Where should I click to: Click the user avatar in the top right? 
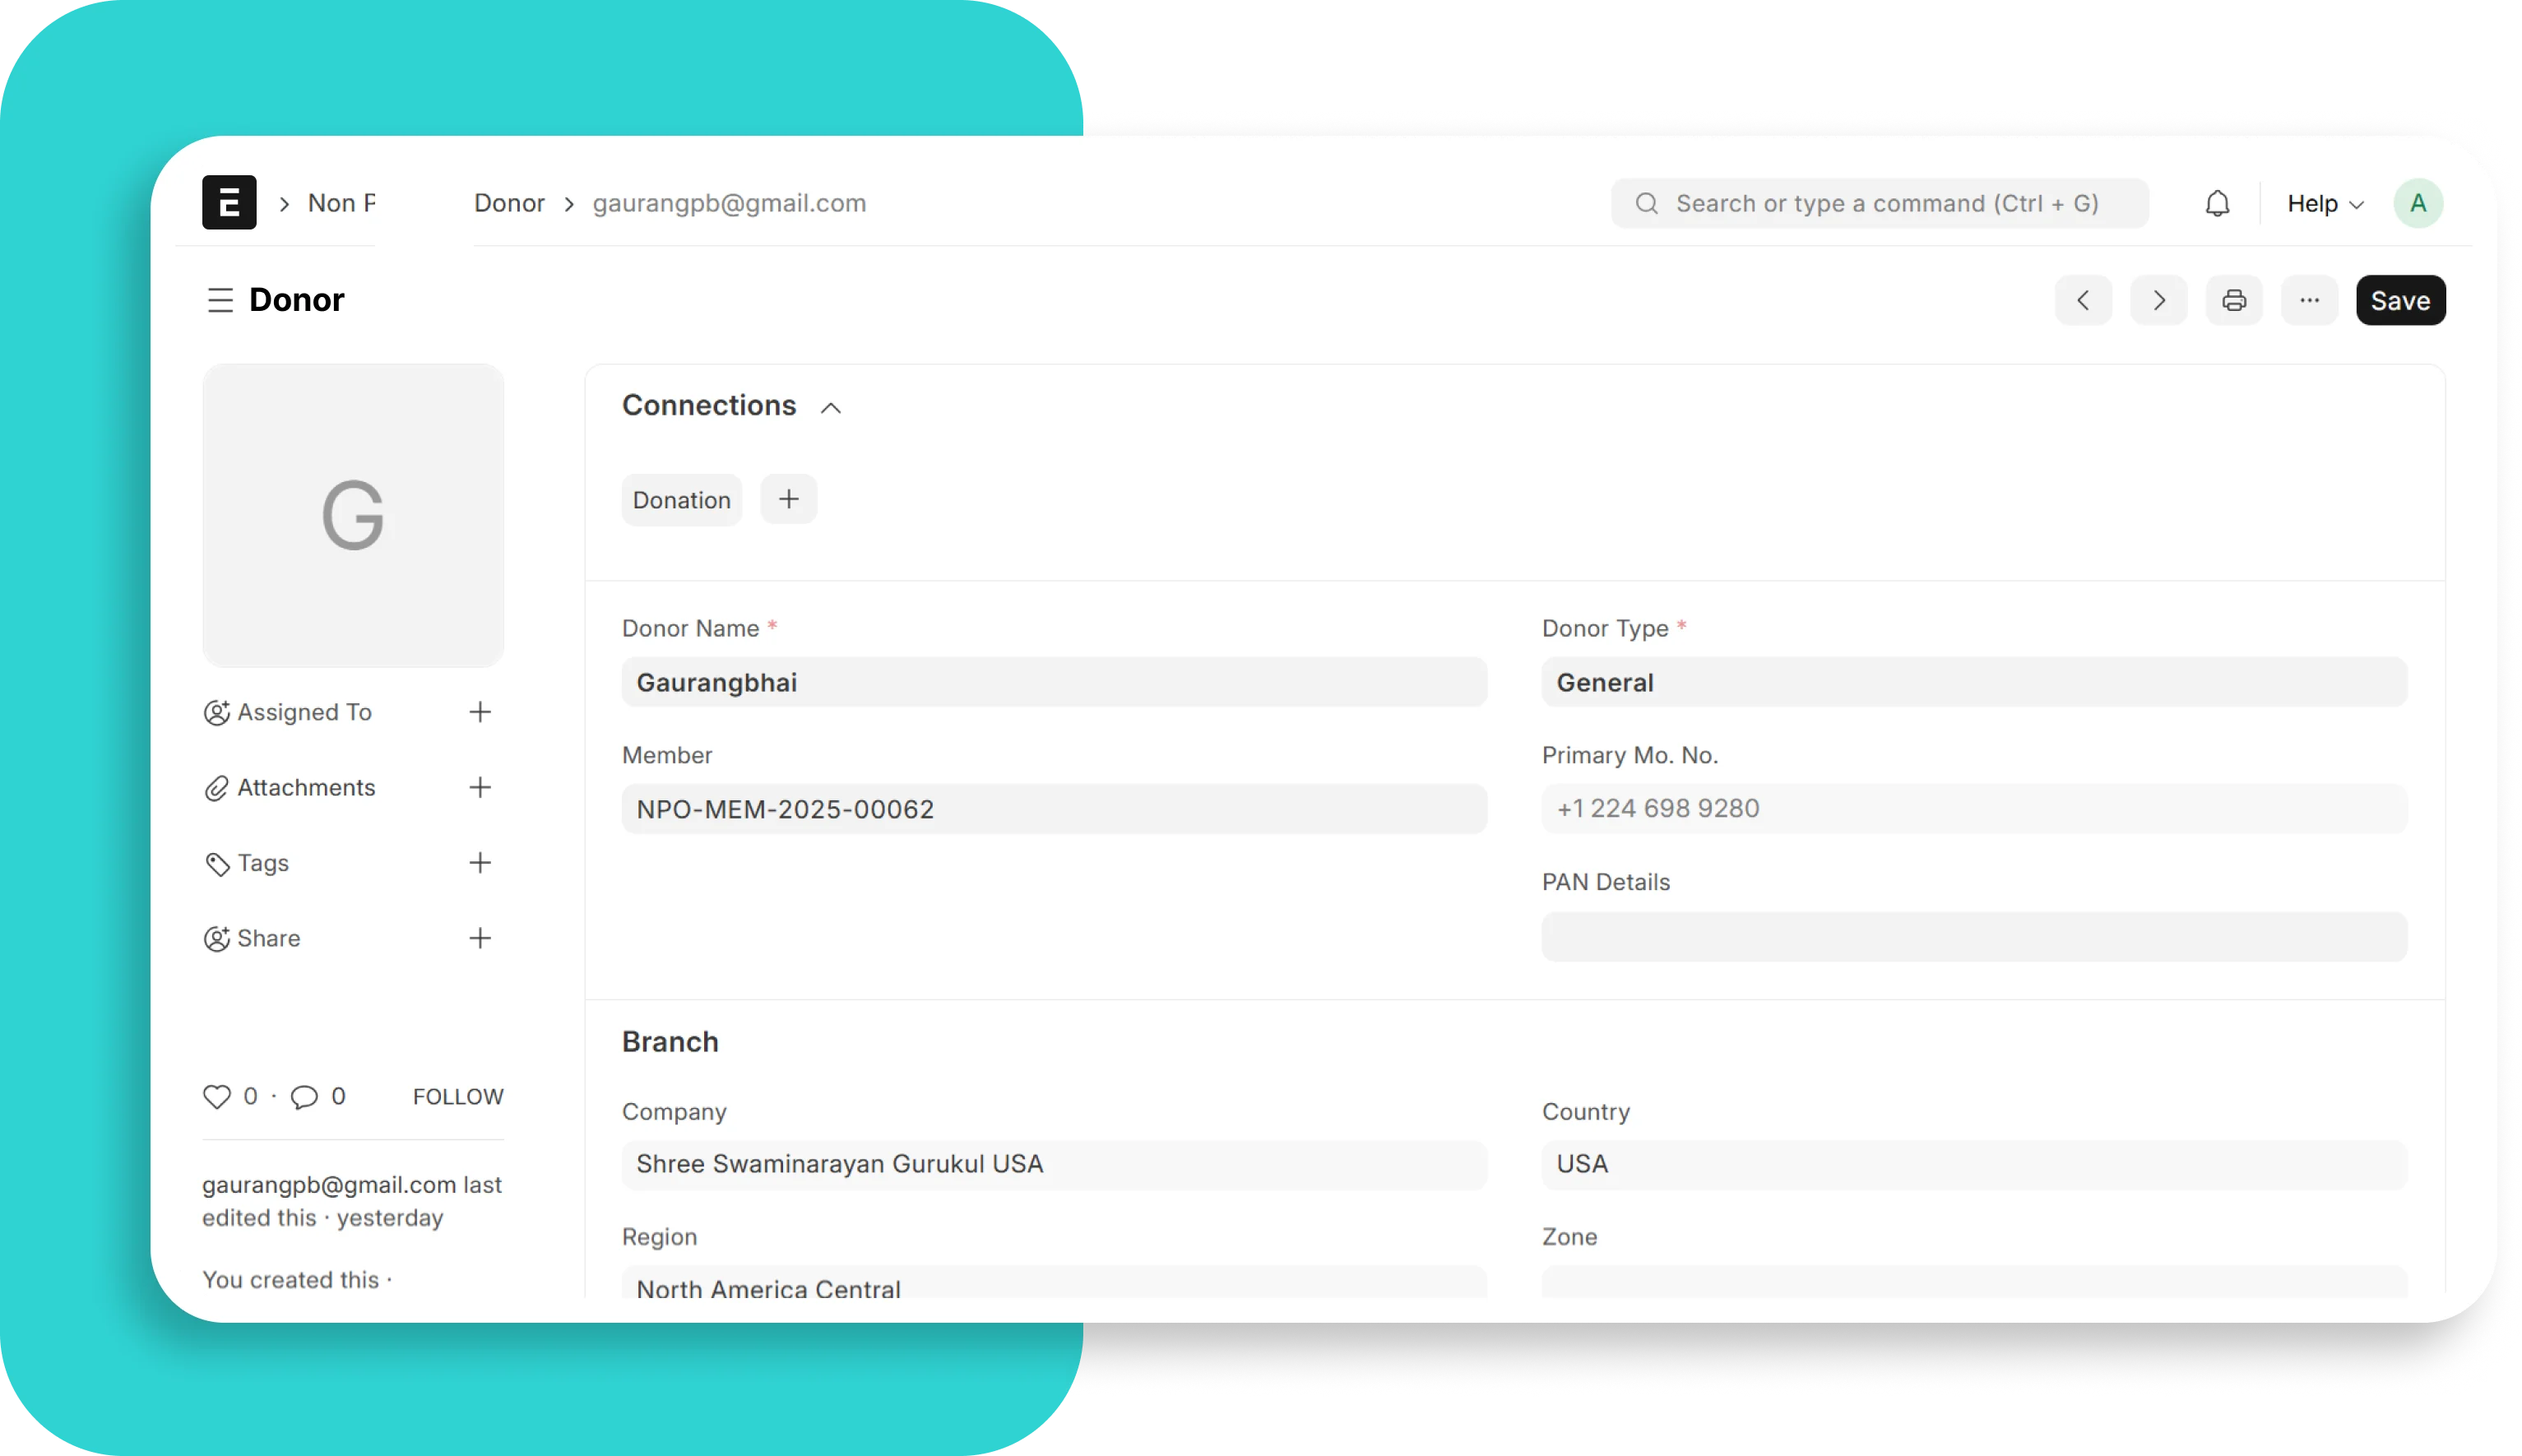click(x=2419, y=202)
